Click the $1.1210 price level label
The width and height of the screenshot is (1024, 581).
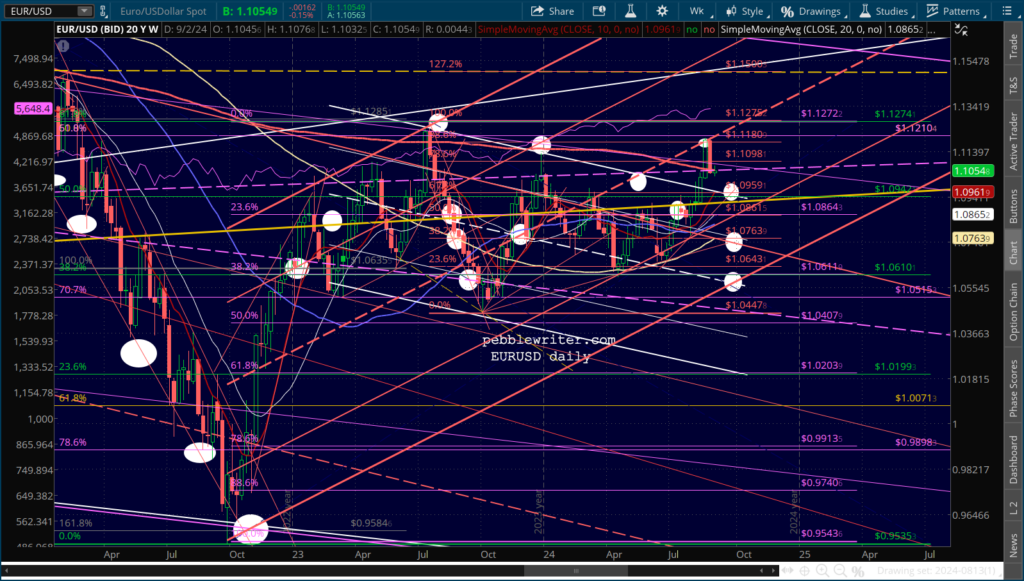pos(916,128)
